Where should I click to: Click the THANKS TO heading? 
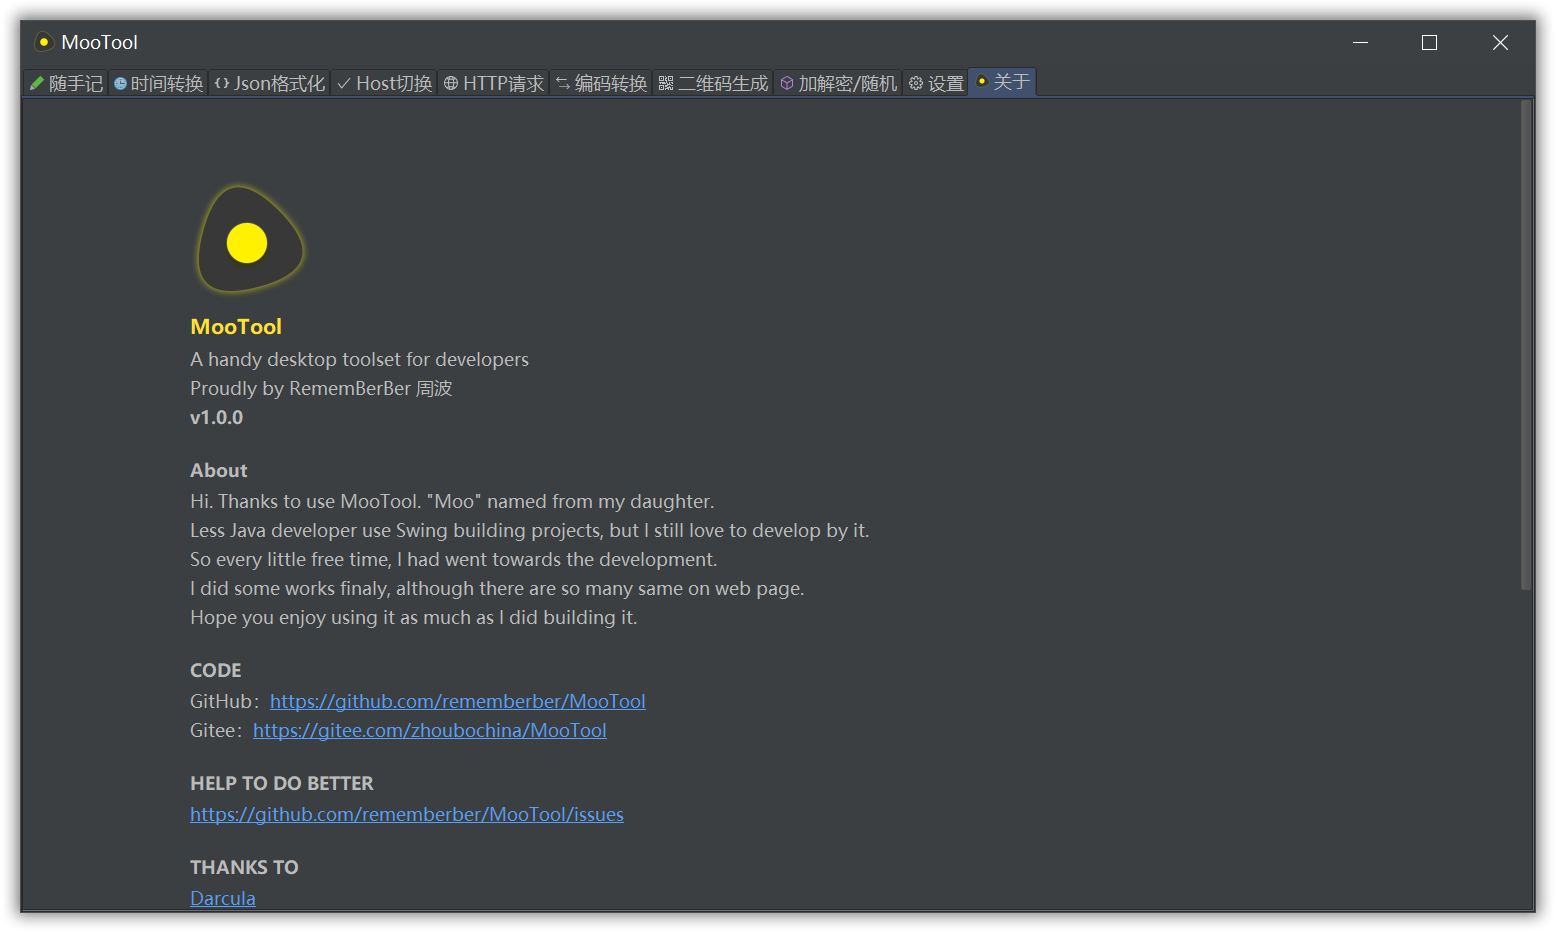[244, 867]
